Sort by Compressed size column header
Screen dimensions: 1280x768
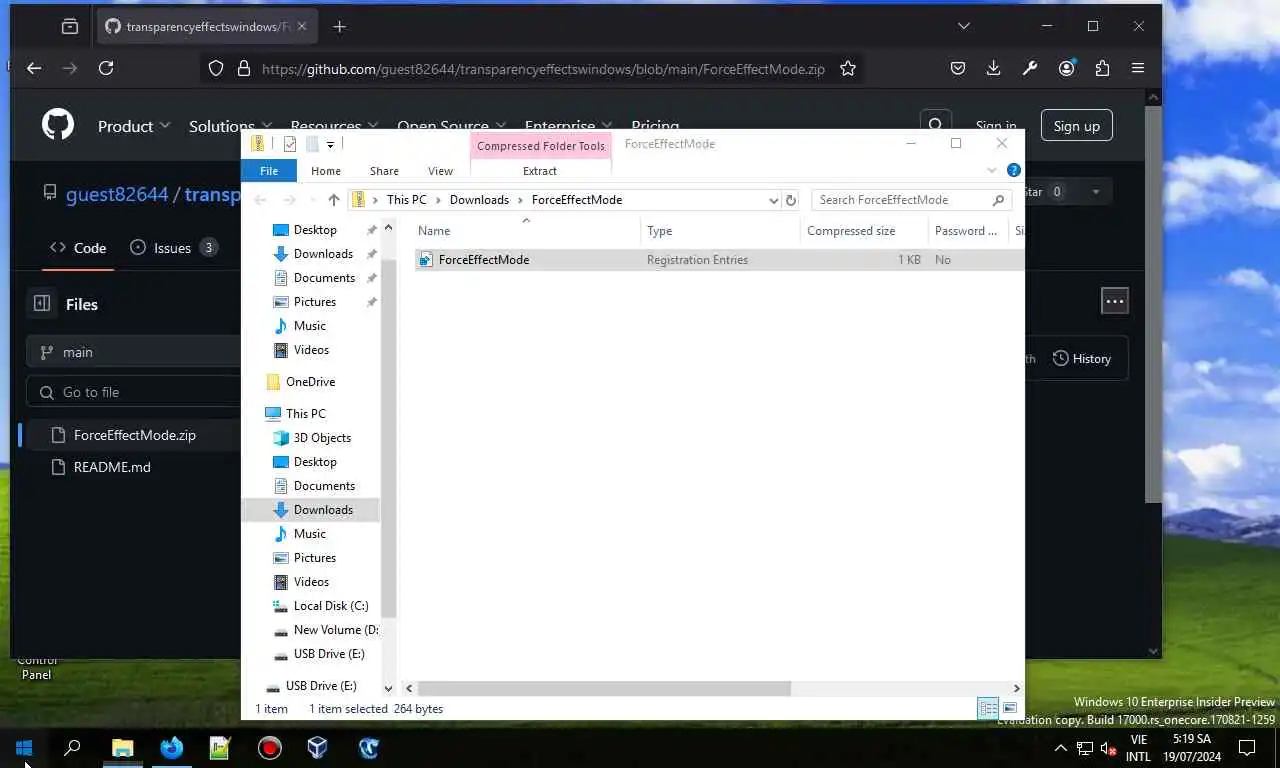pos(864,231)
